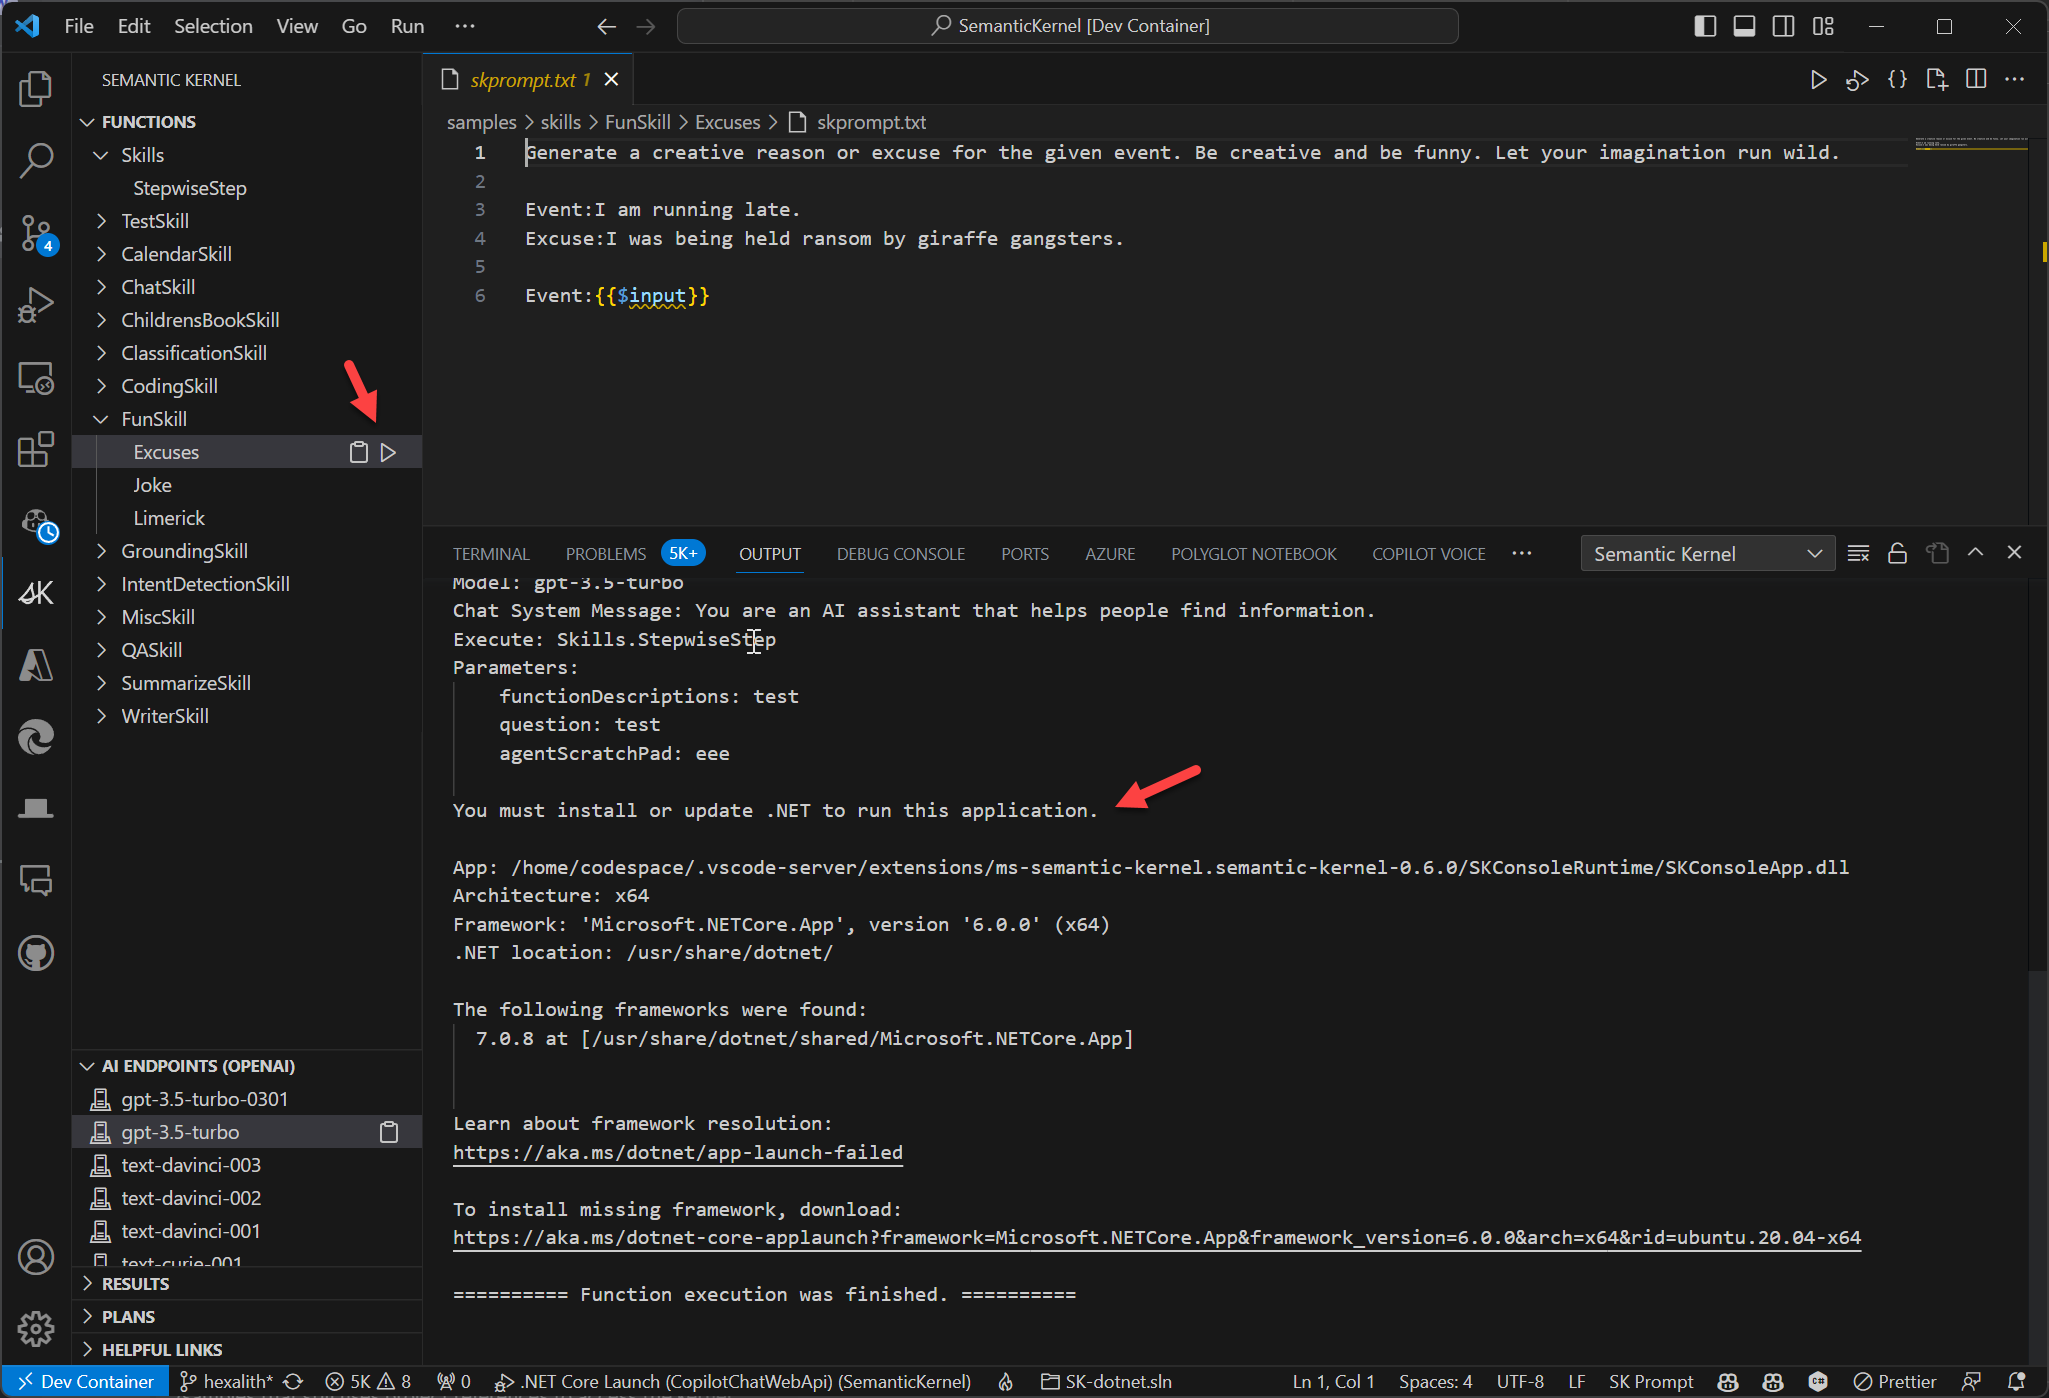This screenshot has width=2049, height=1398.
Task: Open the Run menu
Action: coord(406,26)
